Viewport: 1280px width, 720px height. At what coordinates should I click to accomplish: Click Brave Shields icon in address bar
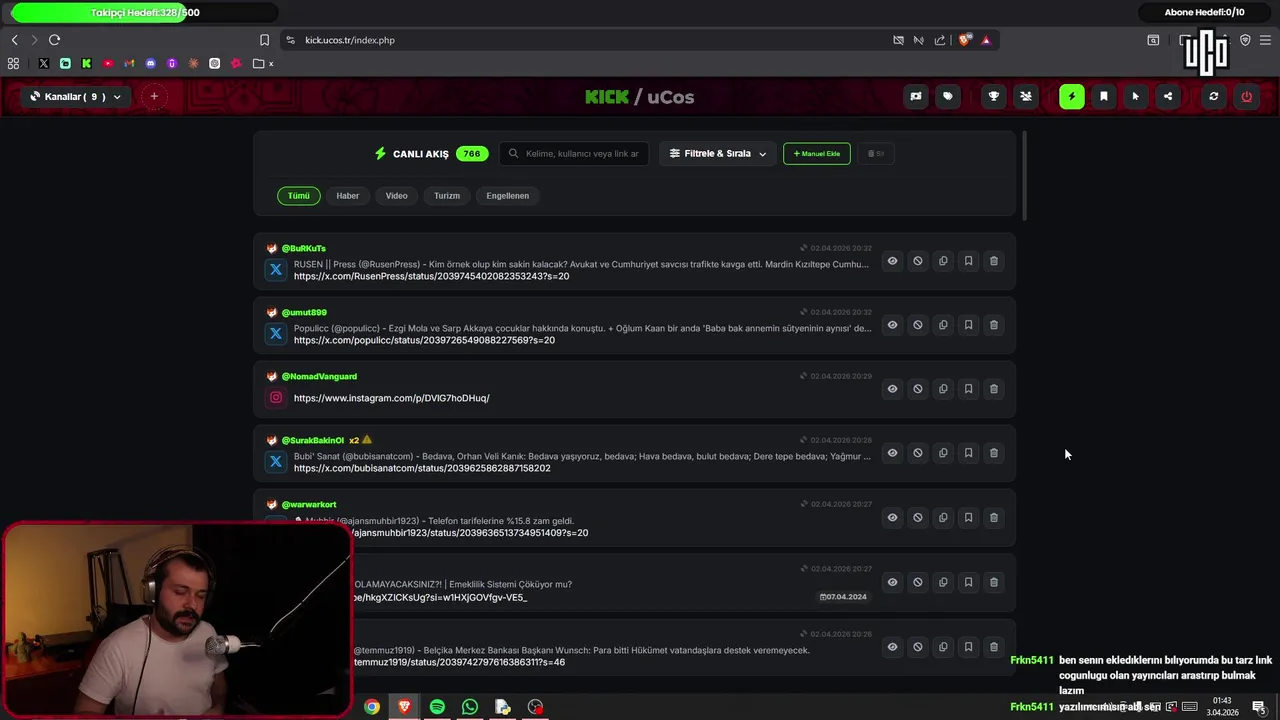pyautogui.click(x=964, y=40)
